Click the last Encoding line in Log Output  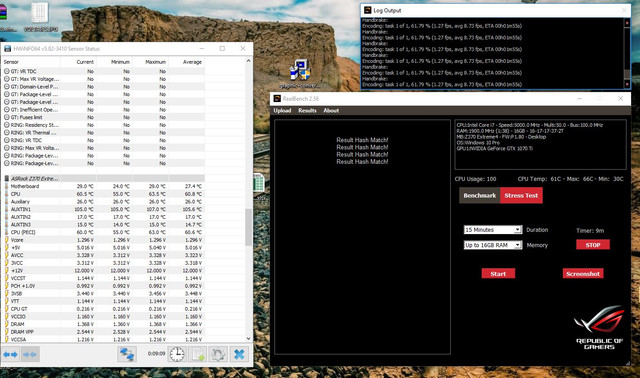[x=442, y=84]
